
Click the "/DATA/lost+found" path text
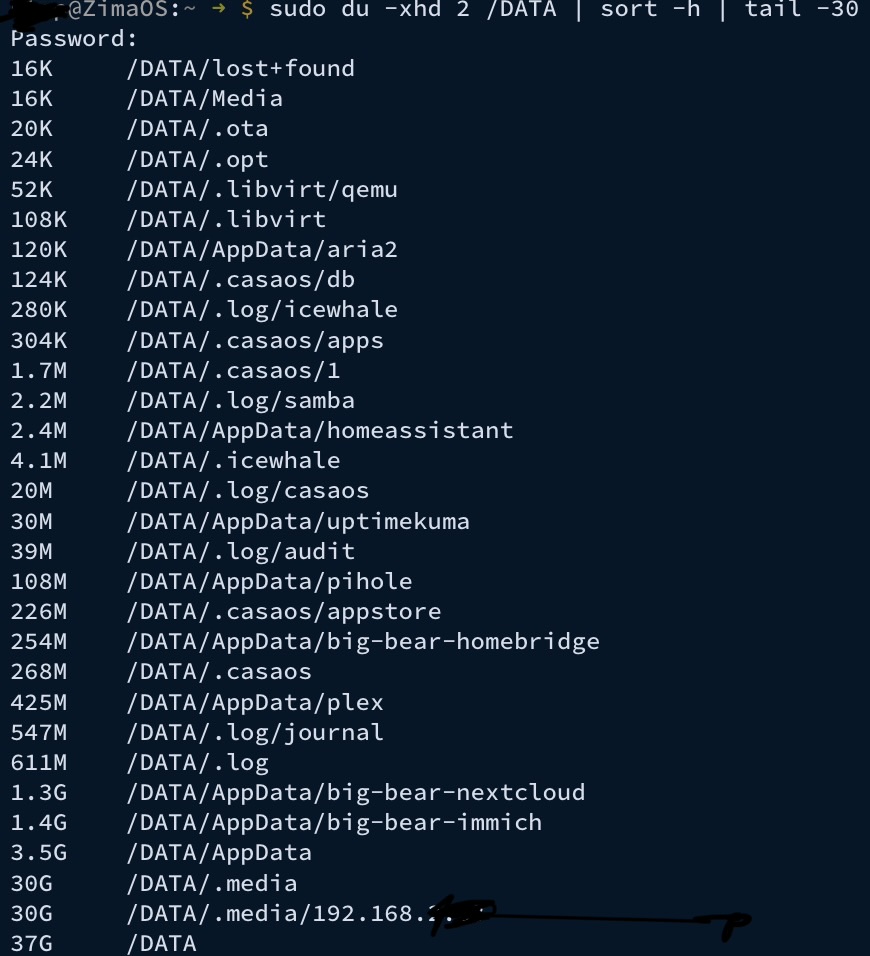click(x=240, y=69)
